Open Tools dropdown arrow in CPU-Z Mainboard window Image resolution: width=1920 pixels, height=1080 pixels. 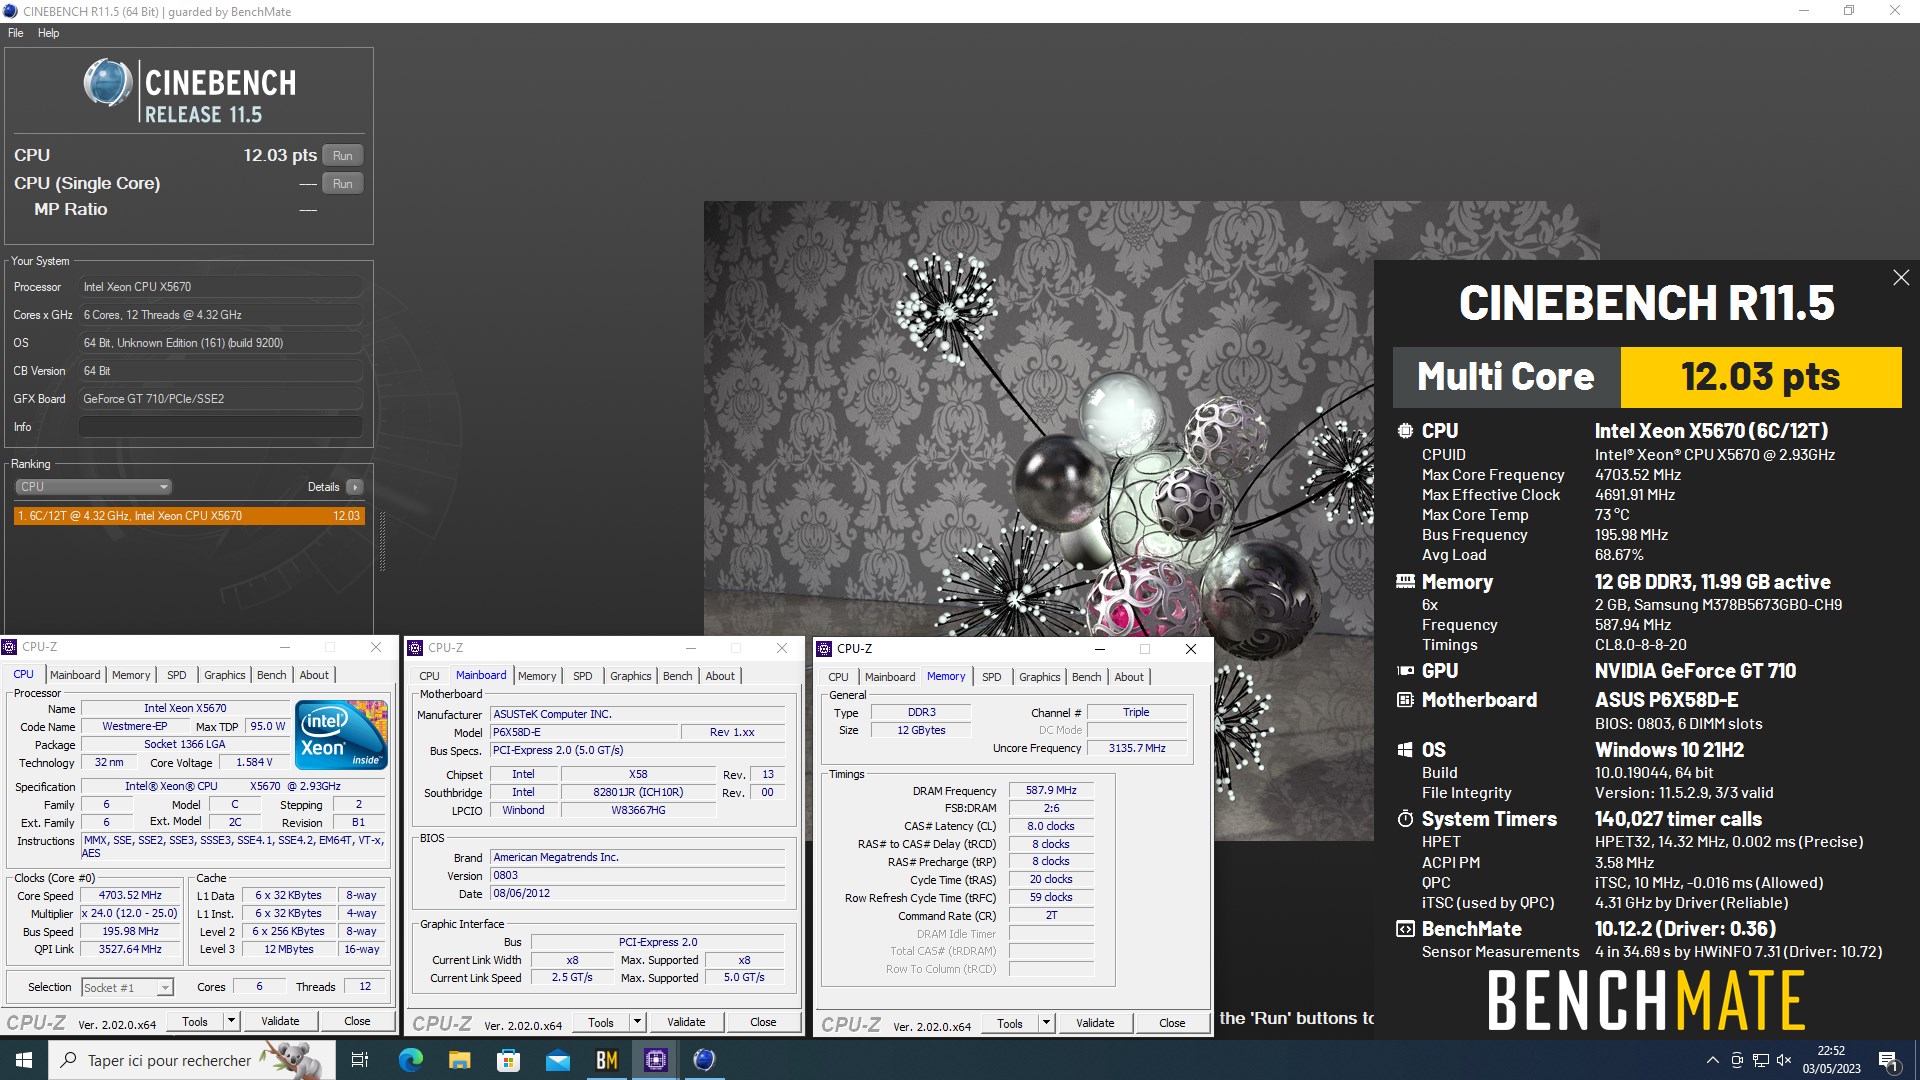(x=637, y=1022)
